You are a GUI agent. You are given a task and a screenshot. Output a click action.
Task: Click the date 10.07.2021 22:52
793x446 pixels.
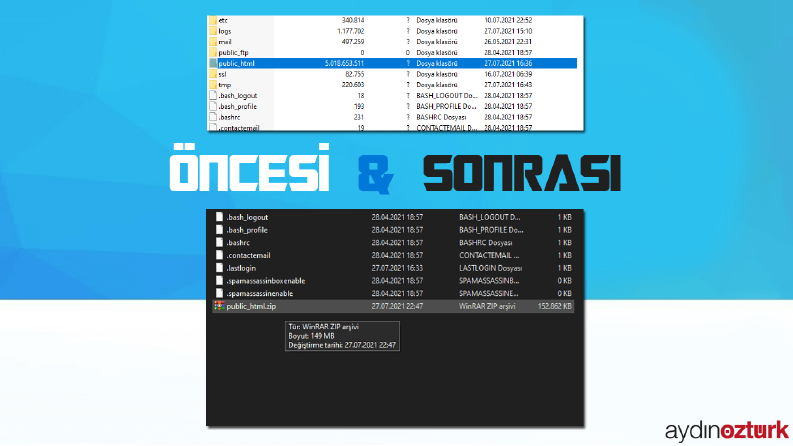point(508,20)
